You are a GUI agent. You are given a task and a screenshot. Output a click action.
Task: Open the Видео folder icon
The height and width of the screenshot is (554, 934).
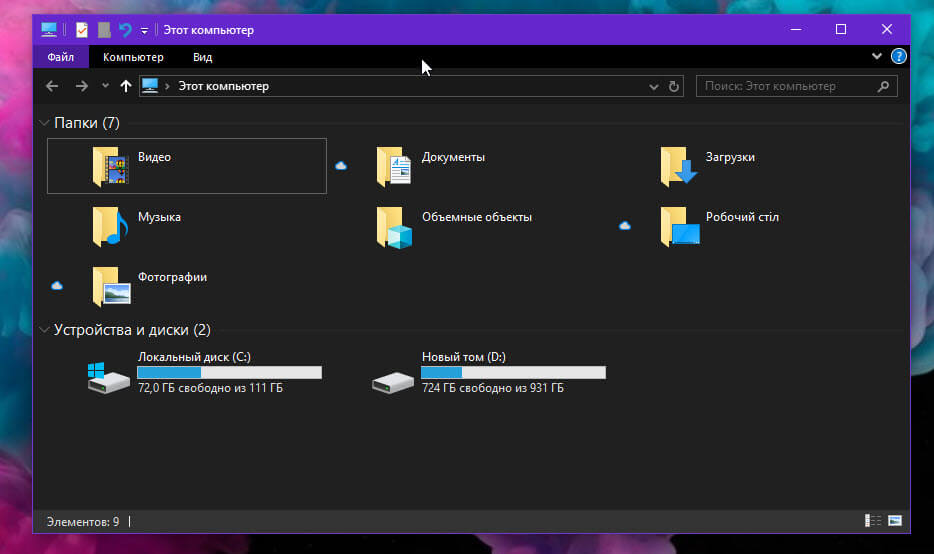pos(110,167)
